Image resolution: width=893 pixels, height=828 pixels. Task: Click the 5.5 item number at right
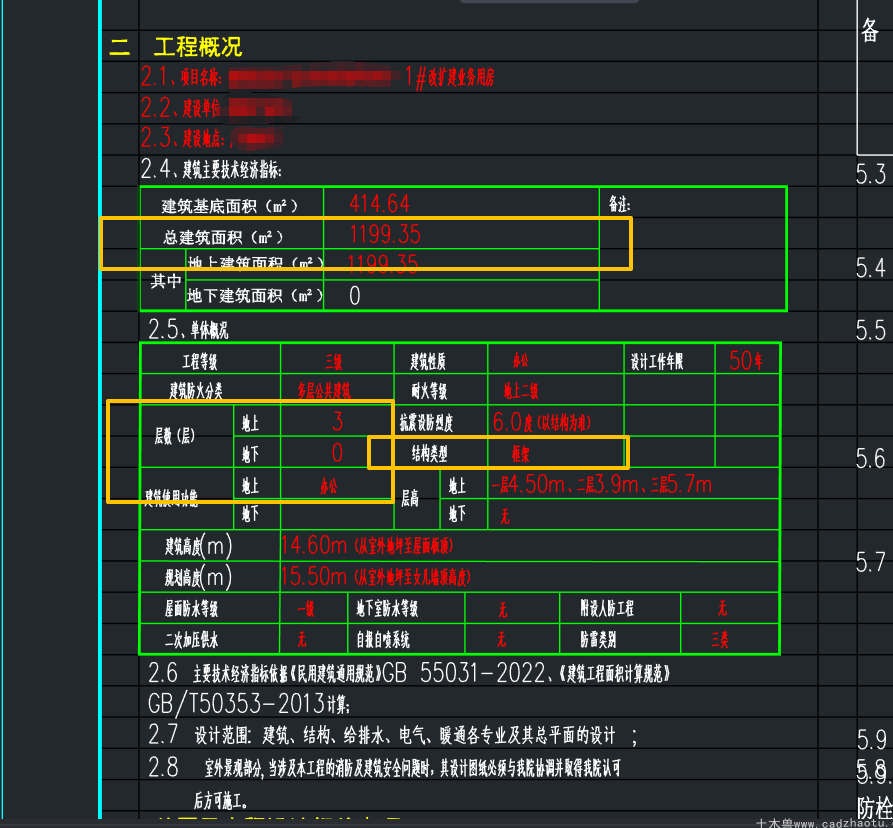871,330
